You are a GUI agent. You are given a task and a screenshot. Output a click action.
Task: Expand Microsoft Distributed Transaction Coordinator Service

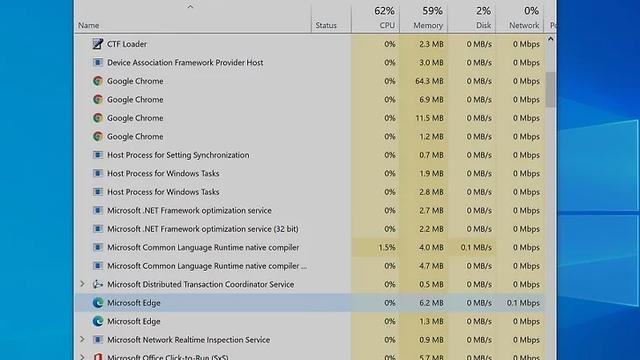tap(82, 284)
